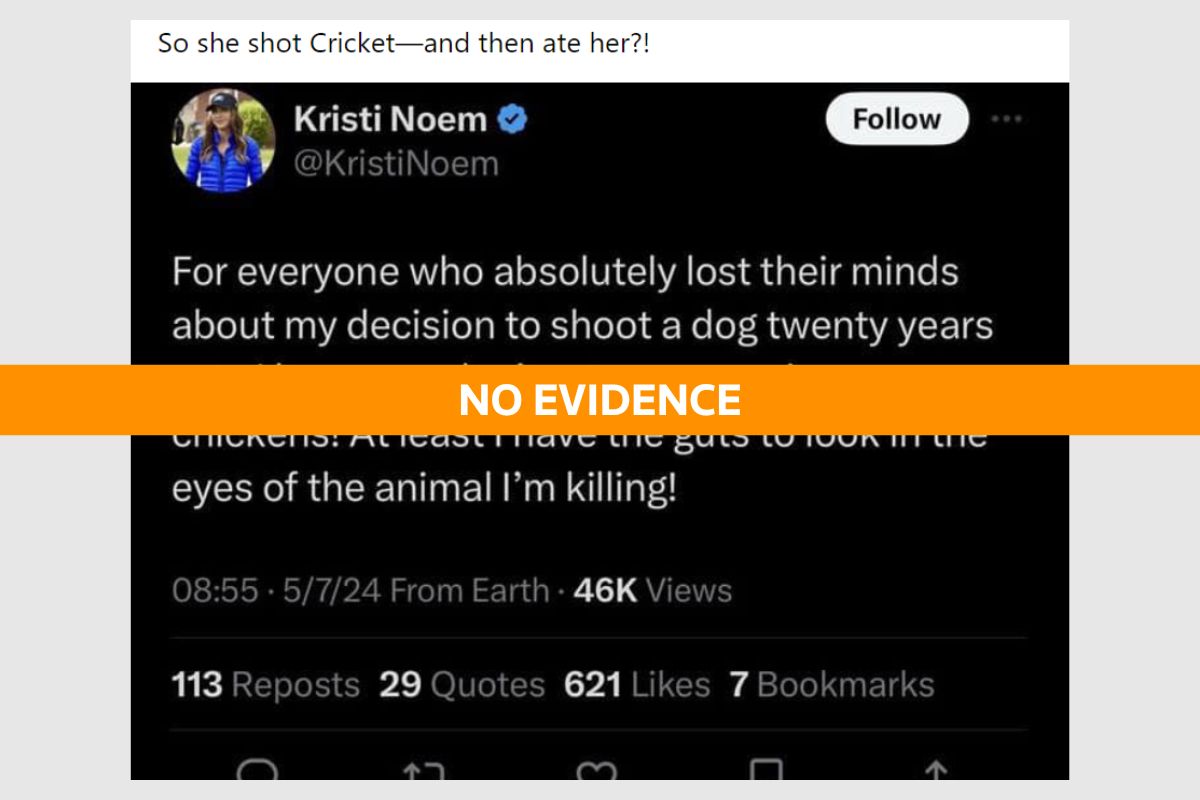This screenshot has width=1200, height=800.
Task: Expand the tweet options via the ellipsis menu
Action: tap(1006, 118)
